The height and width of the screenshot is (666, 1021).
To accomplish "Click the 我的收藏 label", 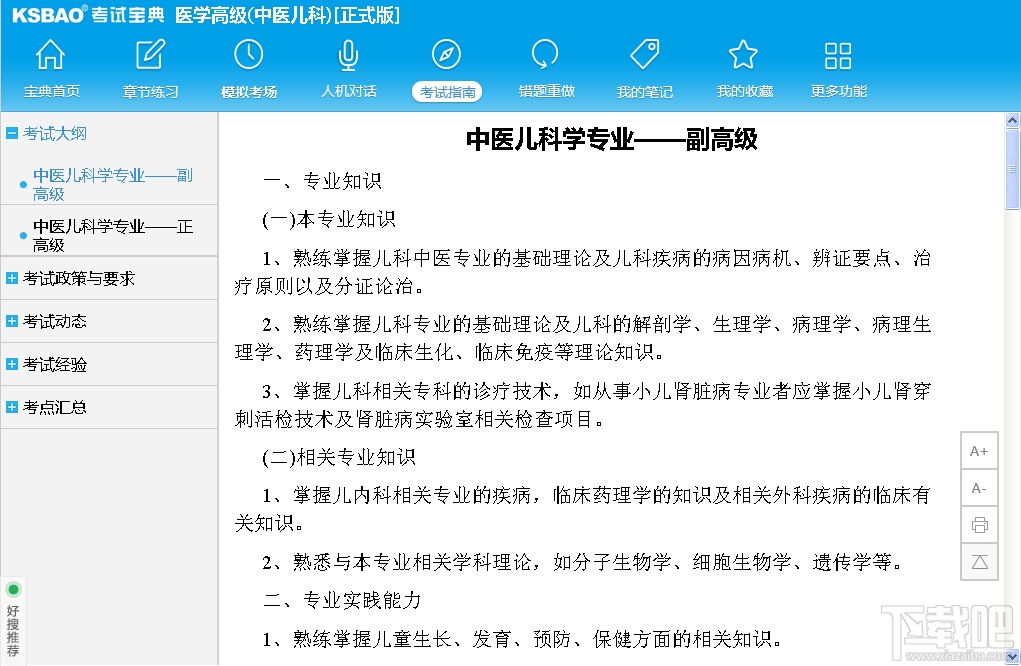I will 744,91.
